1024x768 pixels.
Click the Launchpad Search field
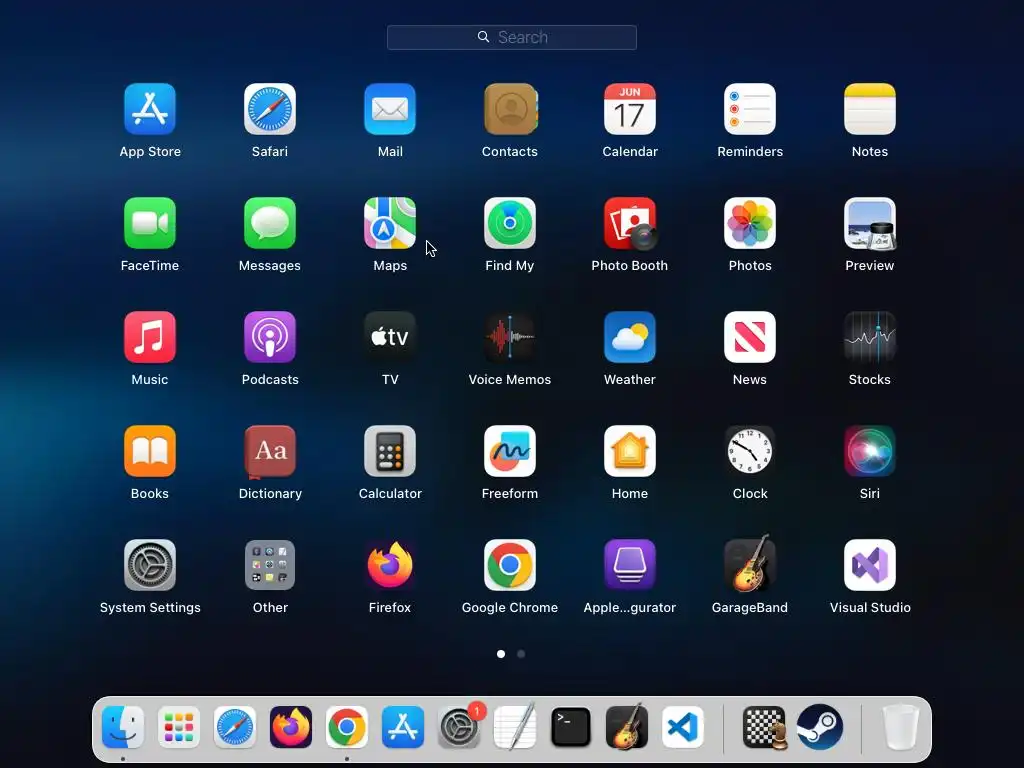tap(512, 37)
